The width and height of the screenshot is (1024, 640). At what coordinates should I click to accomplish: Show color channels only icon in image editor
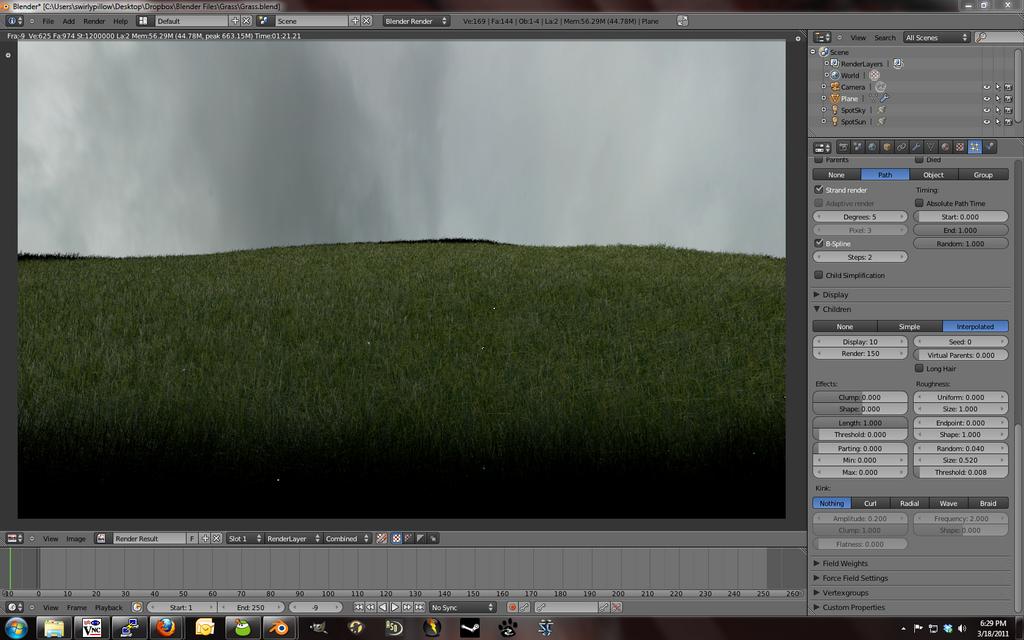tap(396, 538)
